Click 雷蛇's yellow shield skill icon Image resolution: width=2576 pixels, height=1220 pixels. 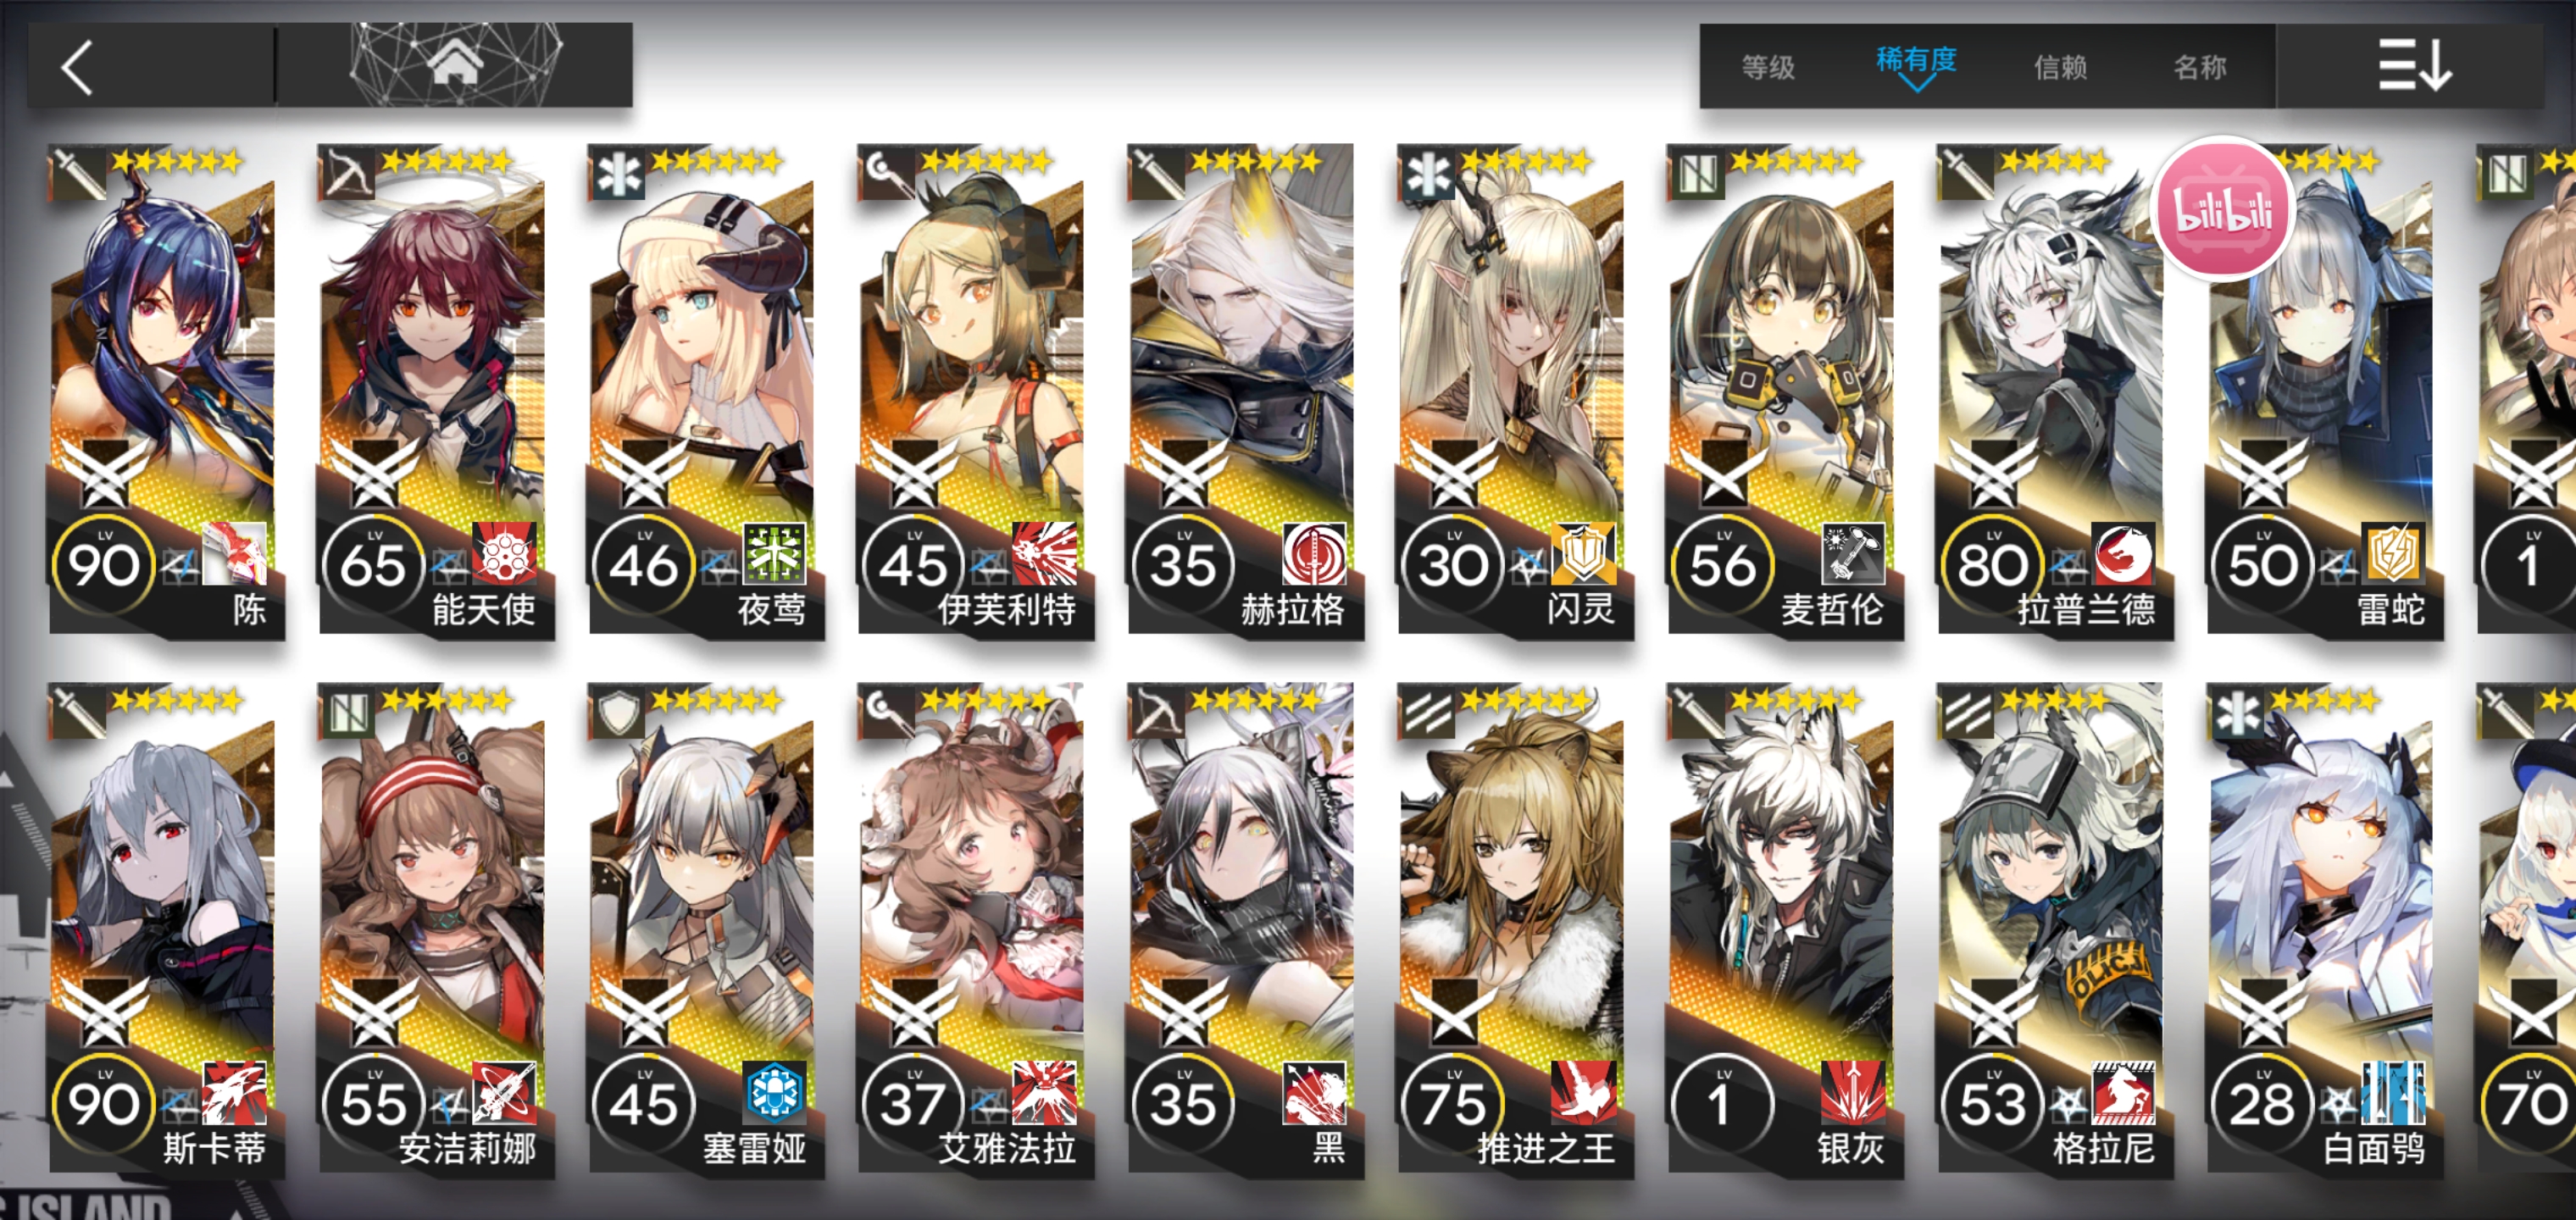tap(2393, 552)
